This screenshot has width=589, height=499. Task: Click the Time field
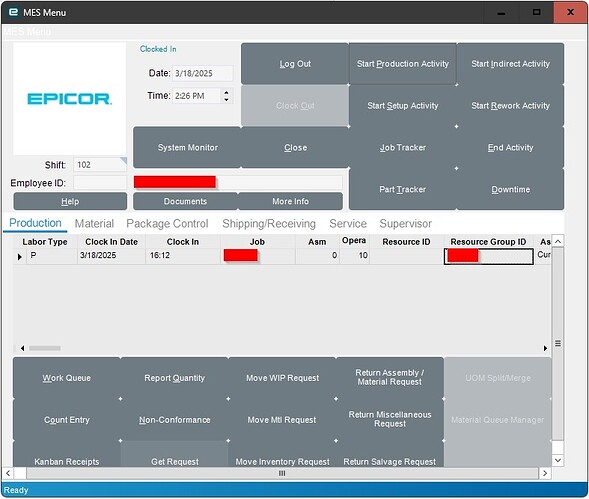tap(196, 96)
